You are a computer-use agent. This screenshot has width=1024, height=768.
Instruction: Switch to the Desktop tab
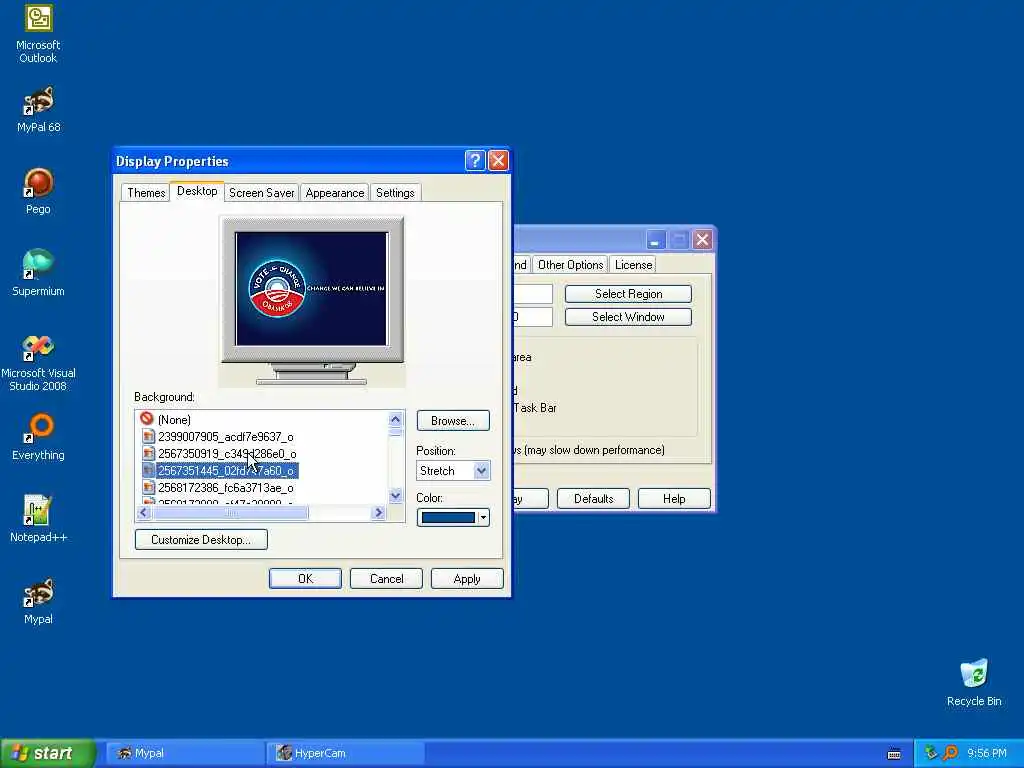pyautogui.click(x=197, y=191)
